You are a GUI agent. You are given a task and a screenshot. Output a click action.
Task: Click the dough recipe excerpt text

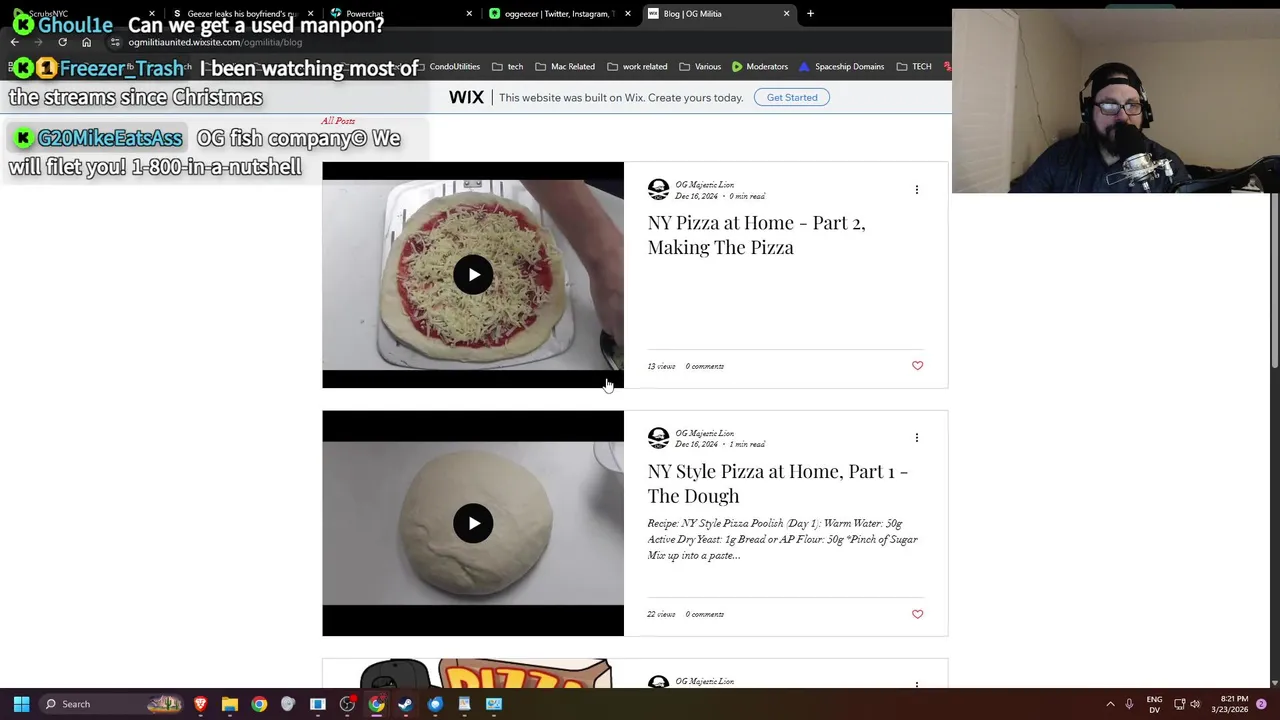(782, 539)
